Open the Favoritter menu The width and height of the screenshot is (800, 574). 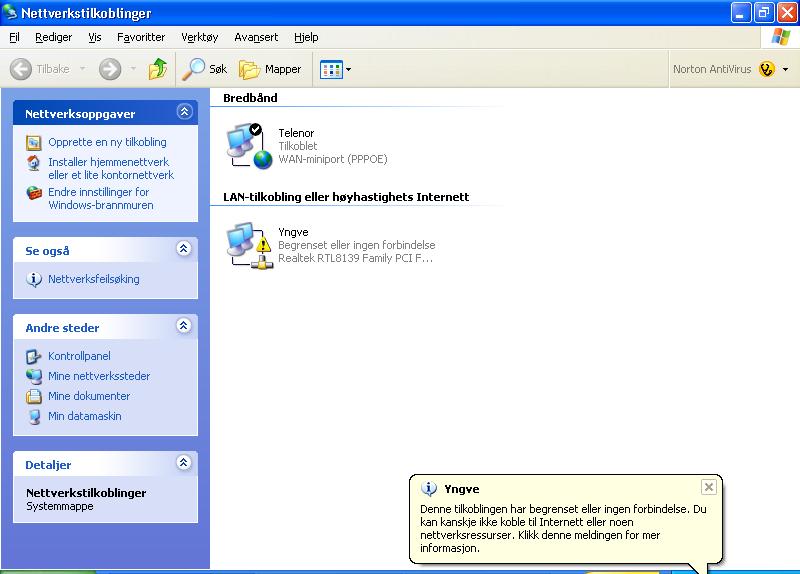141,37
